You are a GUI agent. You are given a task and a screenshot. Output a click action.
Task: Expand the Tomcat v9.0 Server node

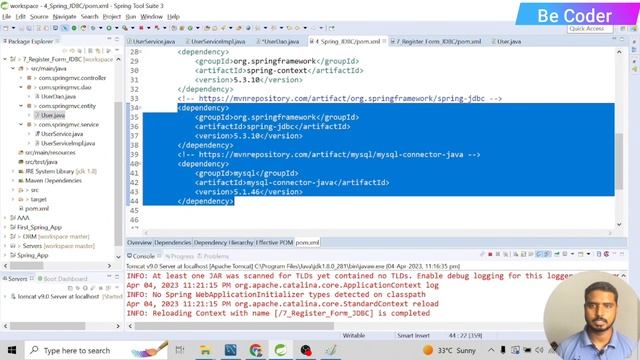(x=5, y=296)
